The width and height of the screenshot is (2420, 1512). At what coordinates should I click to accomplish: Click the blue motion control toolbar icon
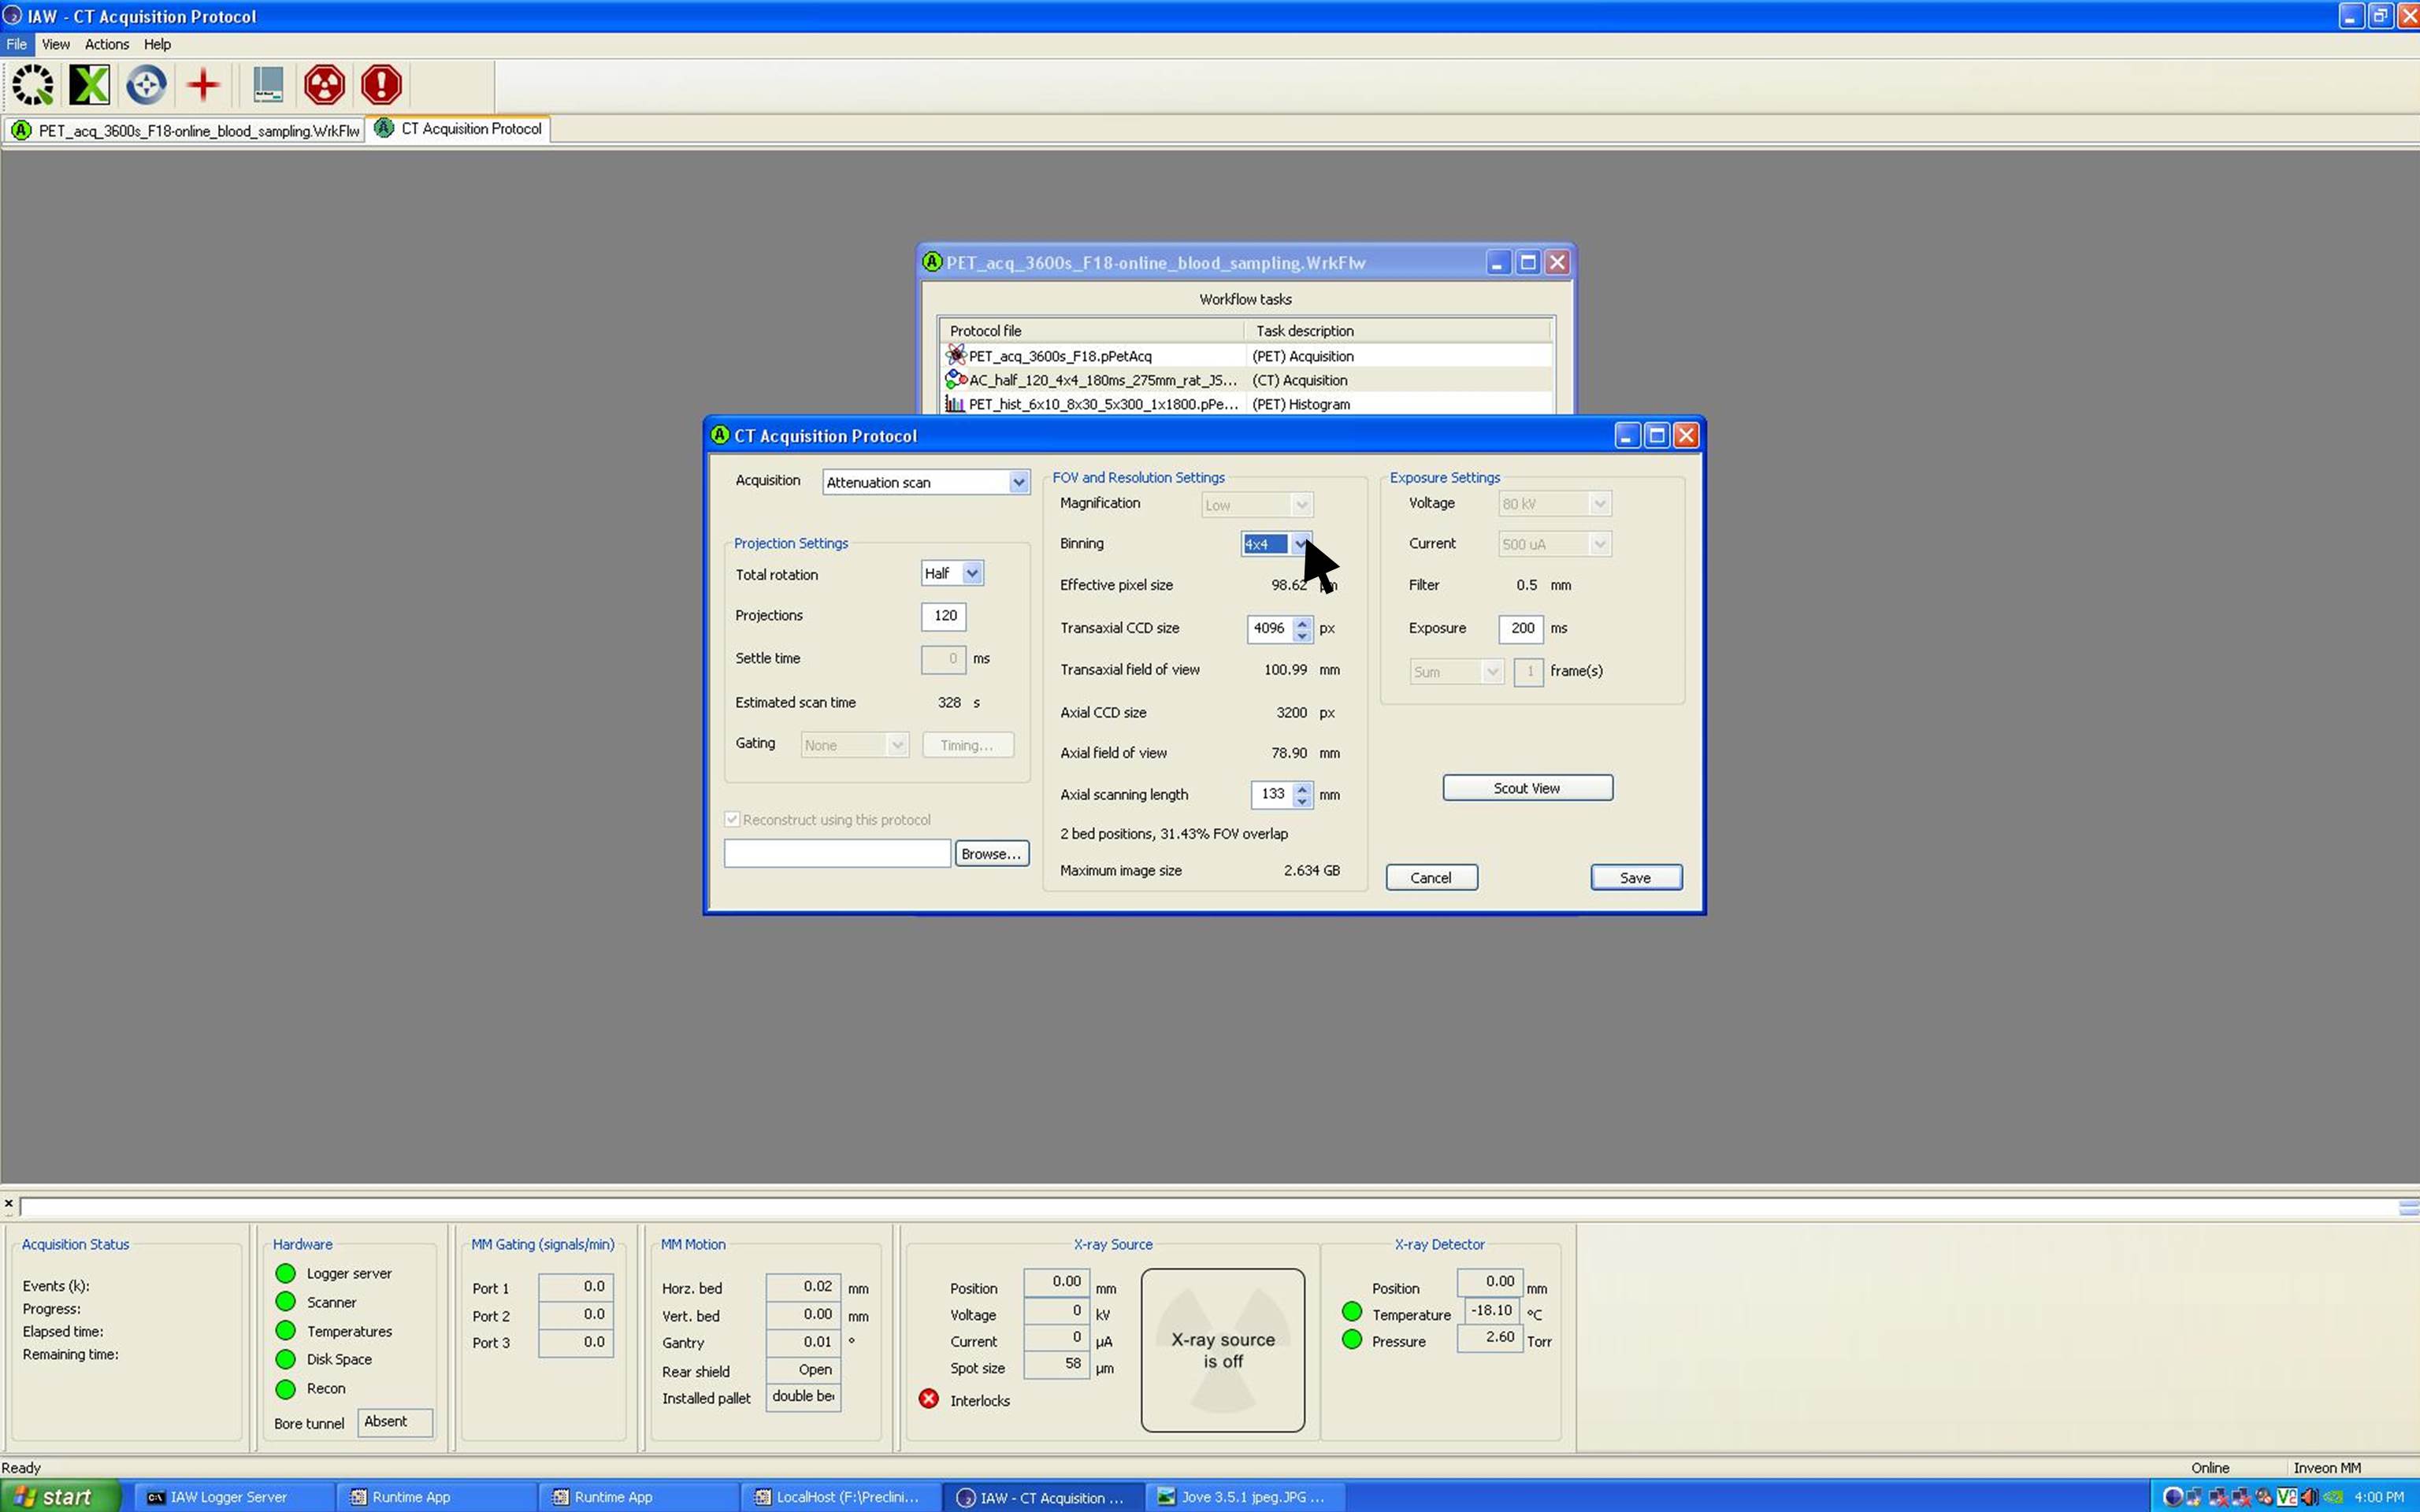point(146,85)
